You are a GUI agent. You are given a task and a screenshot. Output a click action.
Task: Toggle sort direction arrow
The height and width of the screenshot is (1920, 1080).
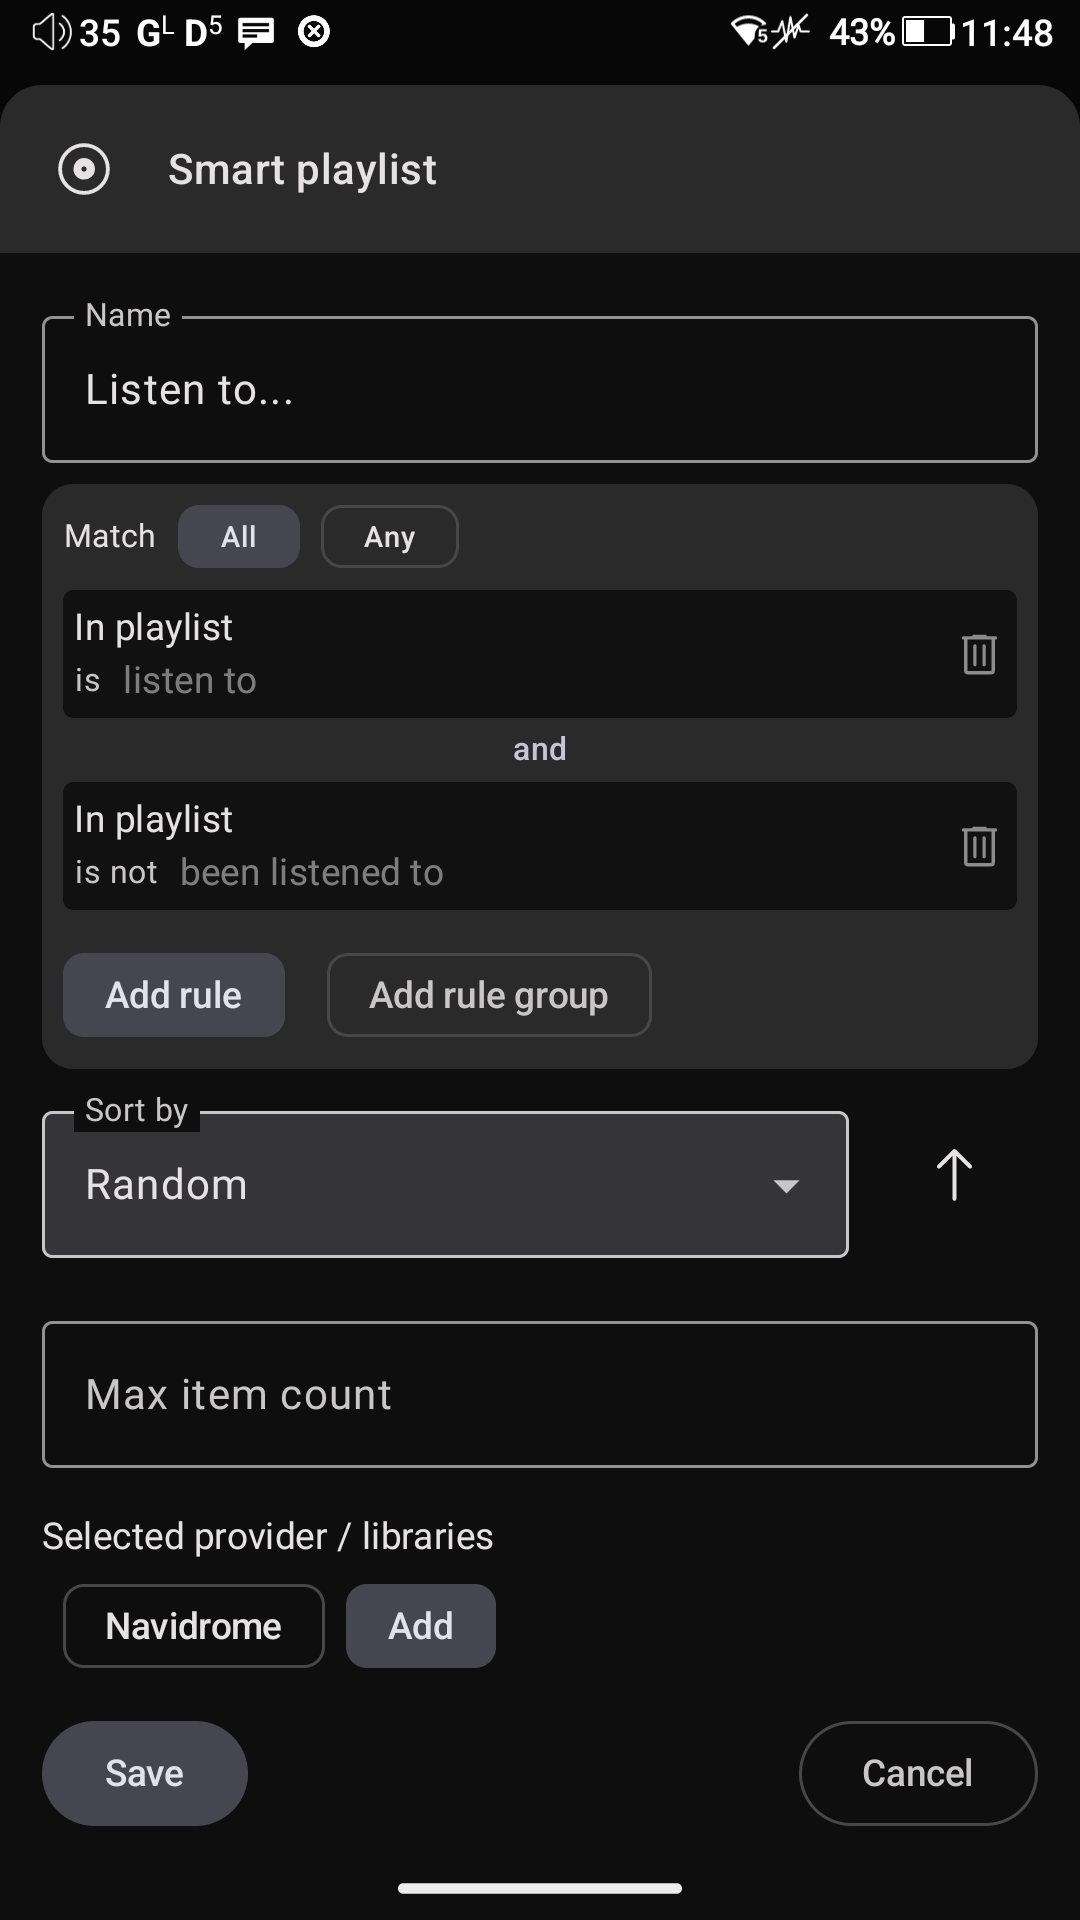(954, 1174)
